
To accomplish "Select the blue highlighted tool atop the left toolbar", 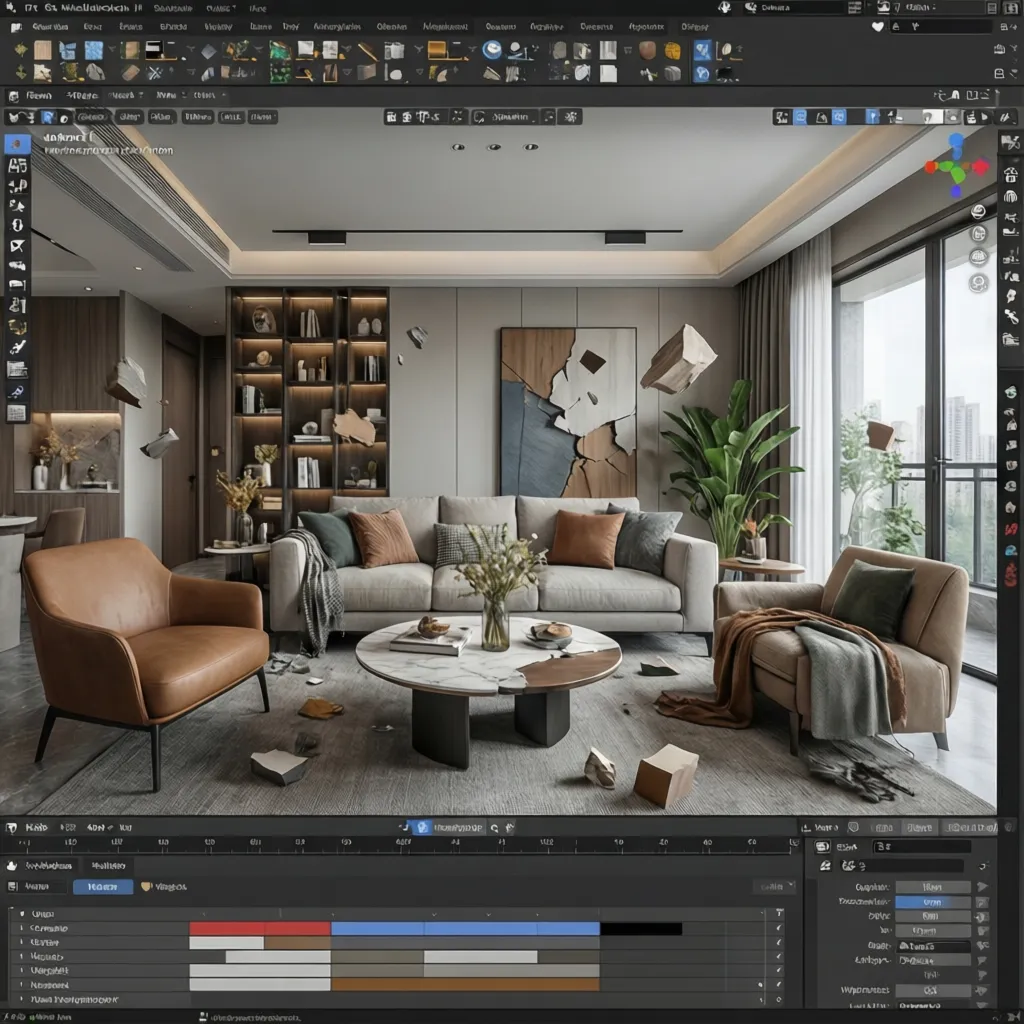I will tap(18, 144).
